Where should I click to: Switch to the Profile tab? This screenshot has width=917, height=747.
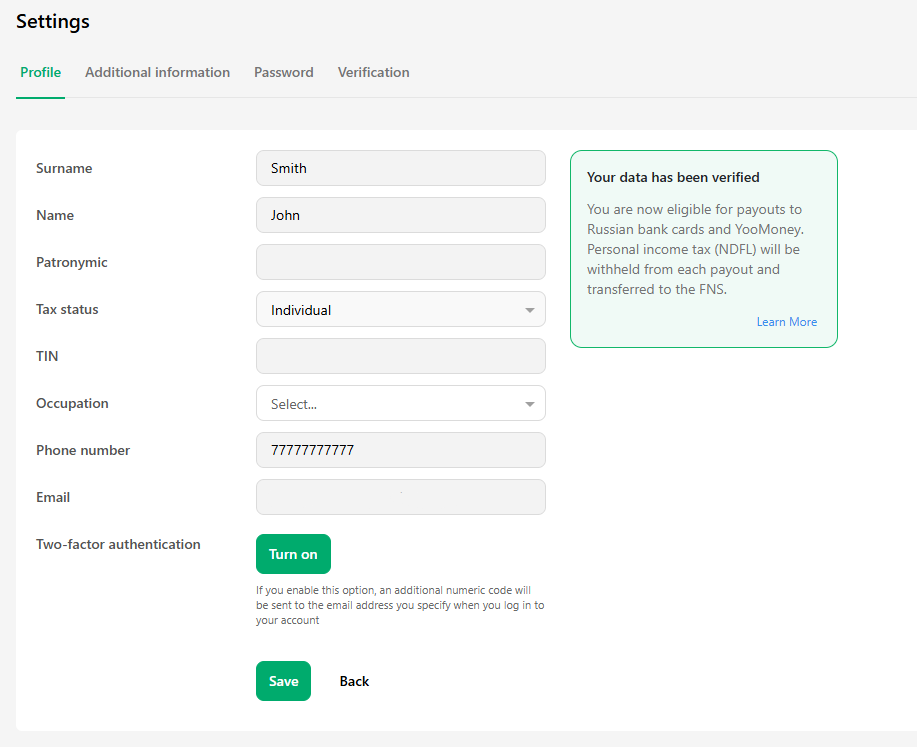click(40, 73)
